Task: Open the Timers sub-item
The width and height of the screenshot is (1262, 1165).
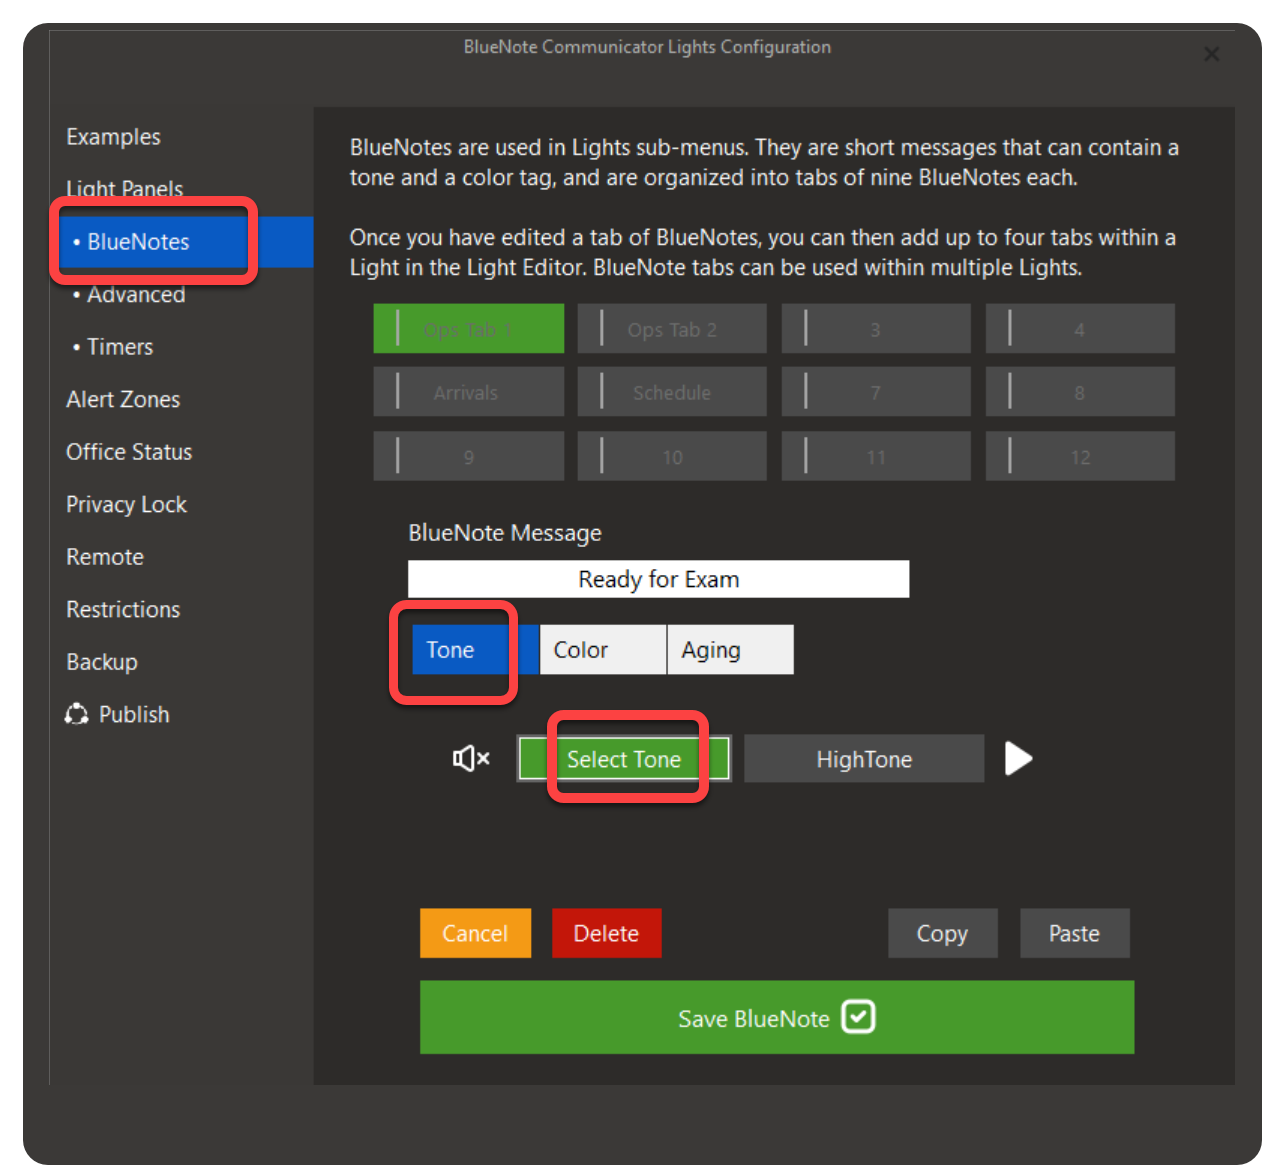Action: (x=113, y=347)
